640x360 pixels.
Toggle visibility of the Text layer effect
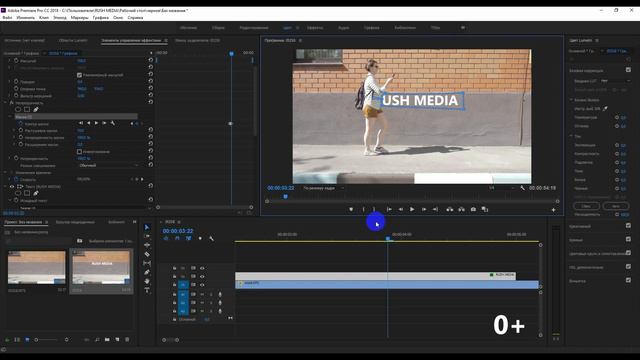(x=12, y=186)
